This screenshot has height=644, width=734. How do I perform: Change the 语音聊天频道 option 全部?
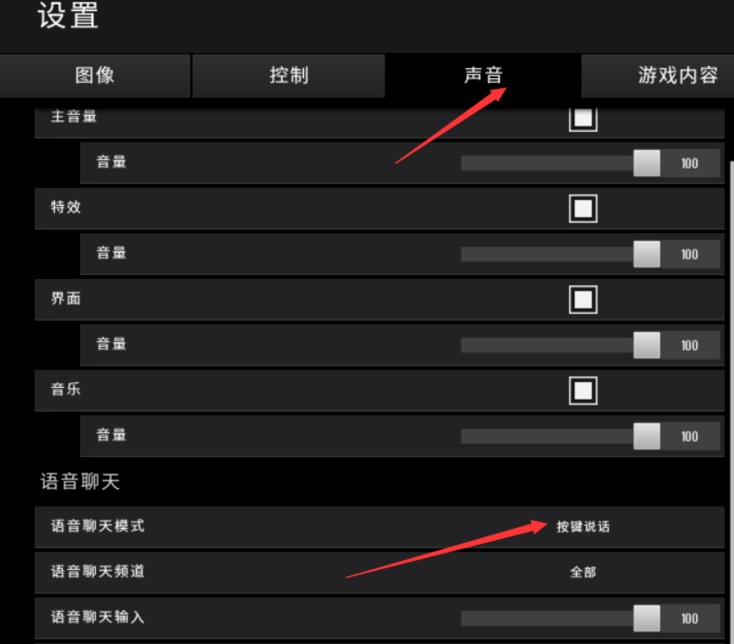583,572
